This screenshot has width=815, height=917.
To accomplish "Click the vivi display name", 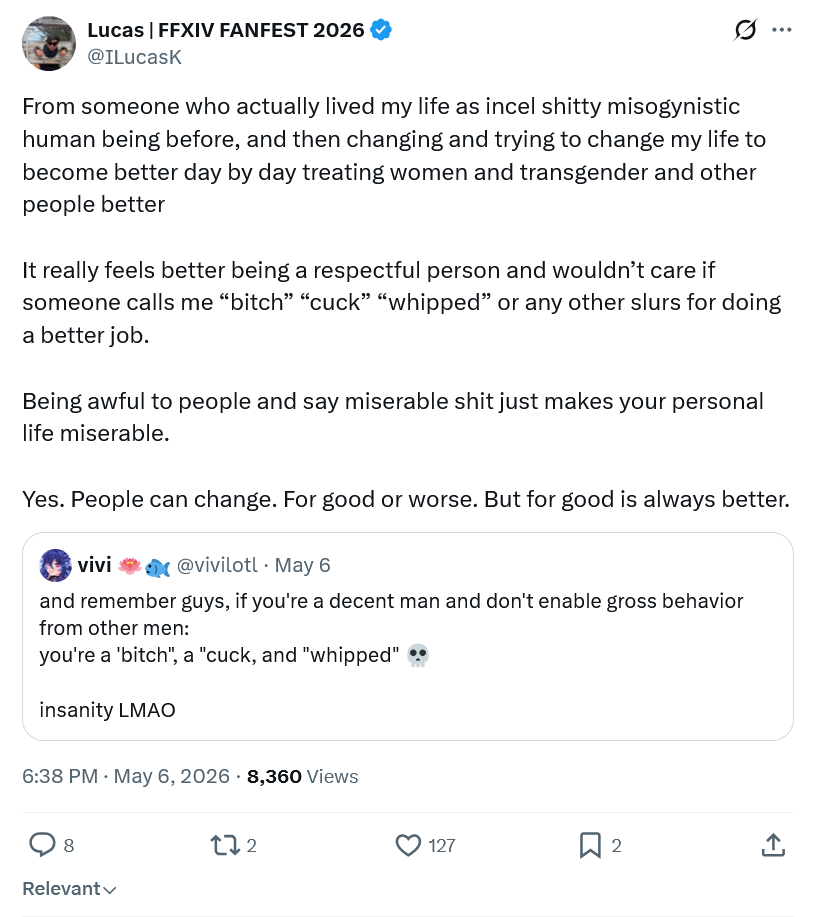I will pos(94,565).
